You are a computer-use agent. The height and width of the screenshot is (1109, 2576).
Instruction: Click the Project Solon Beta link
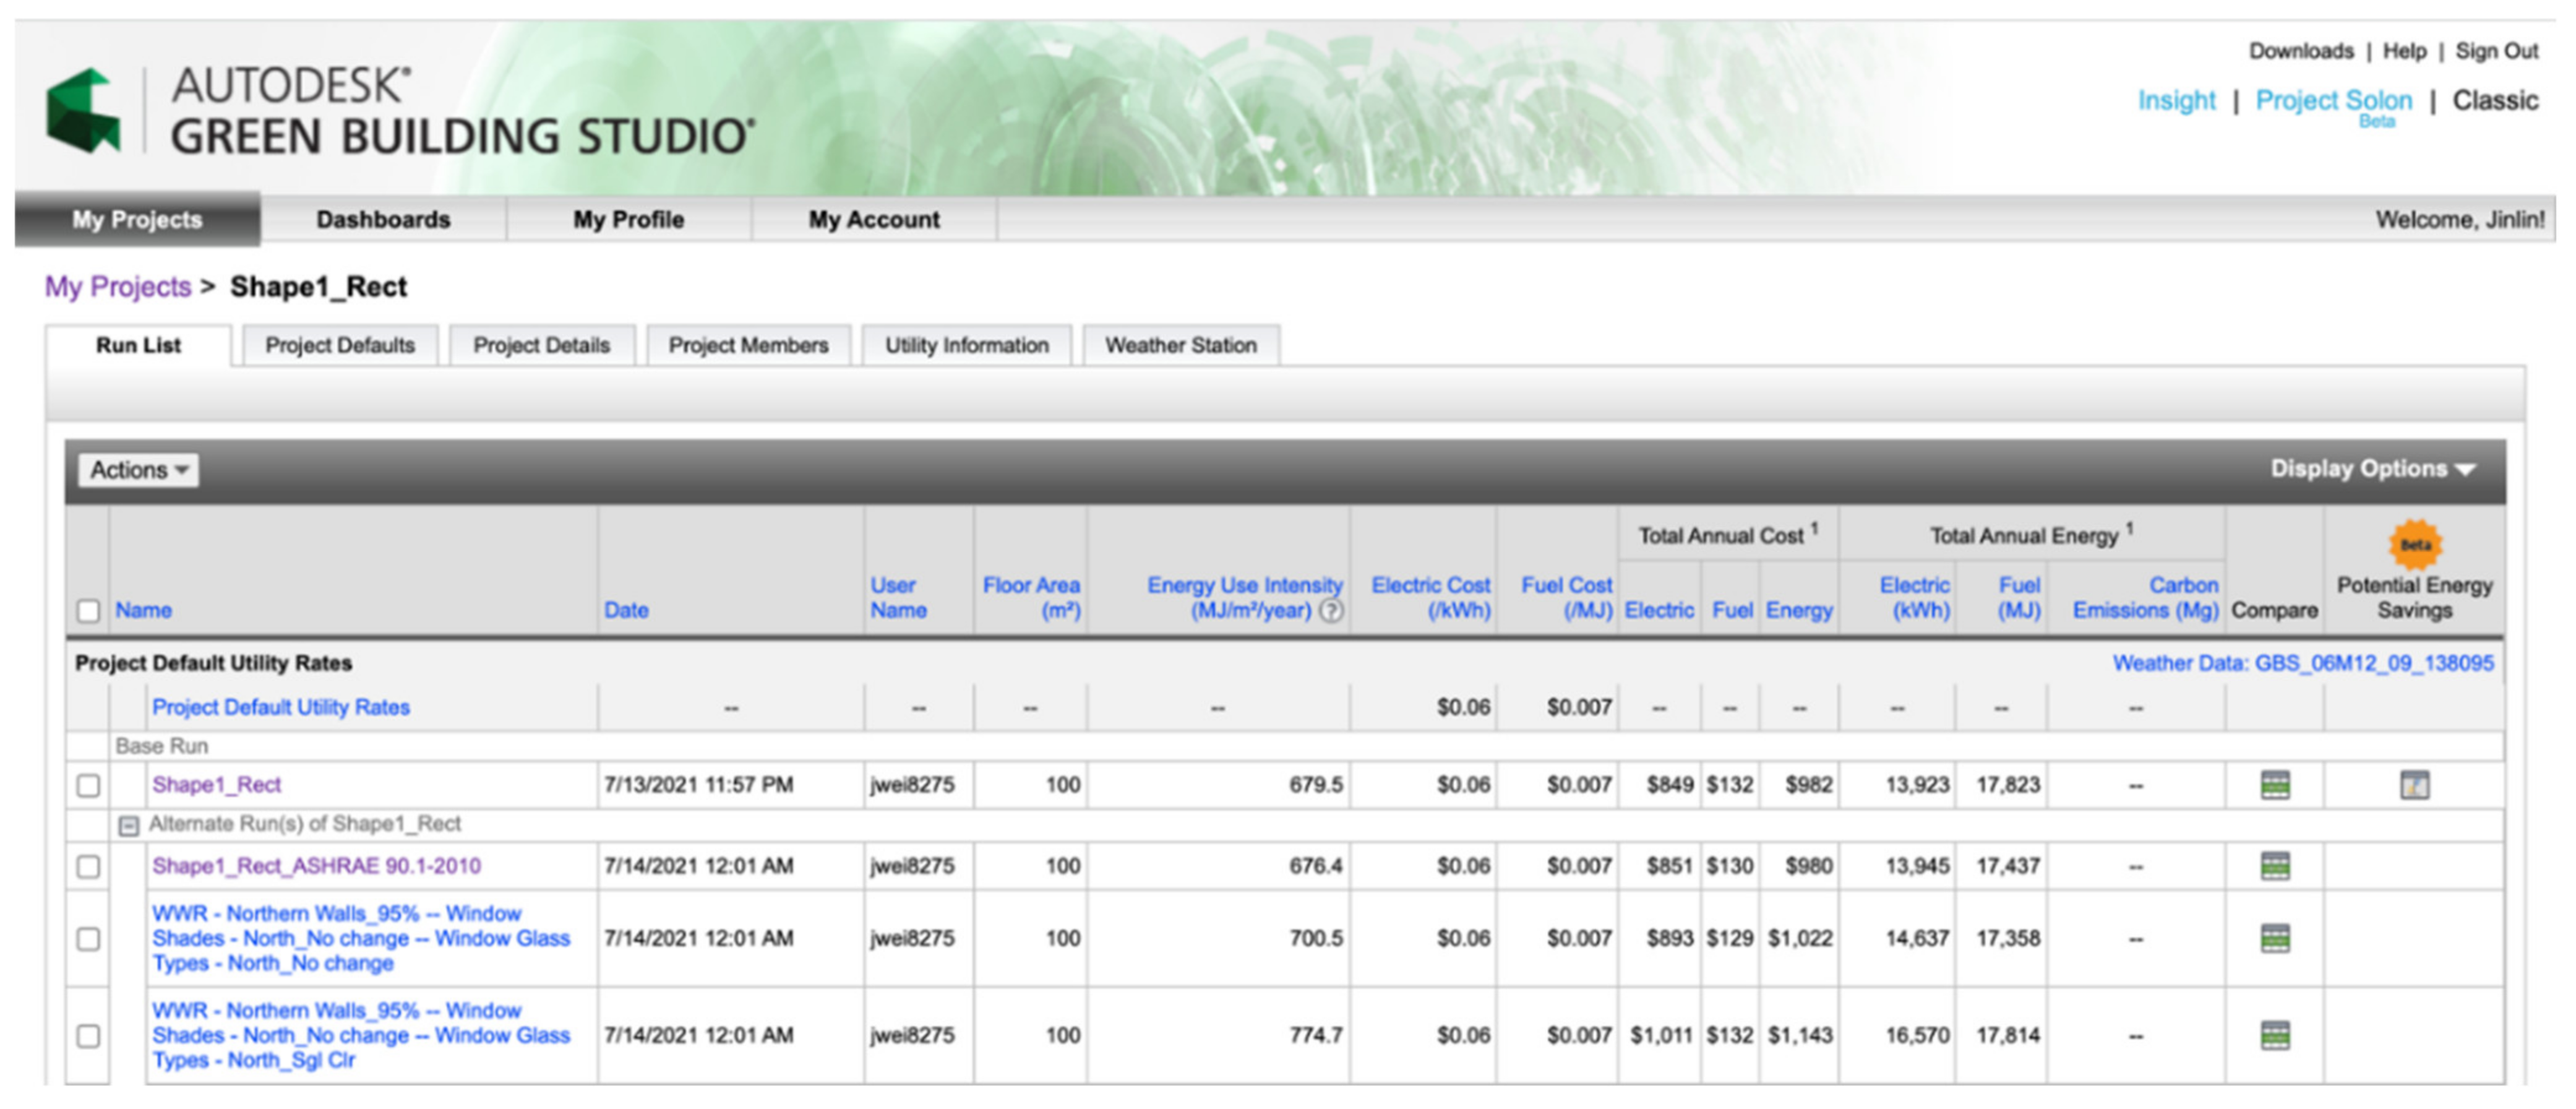click(x=2333, y=100)
